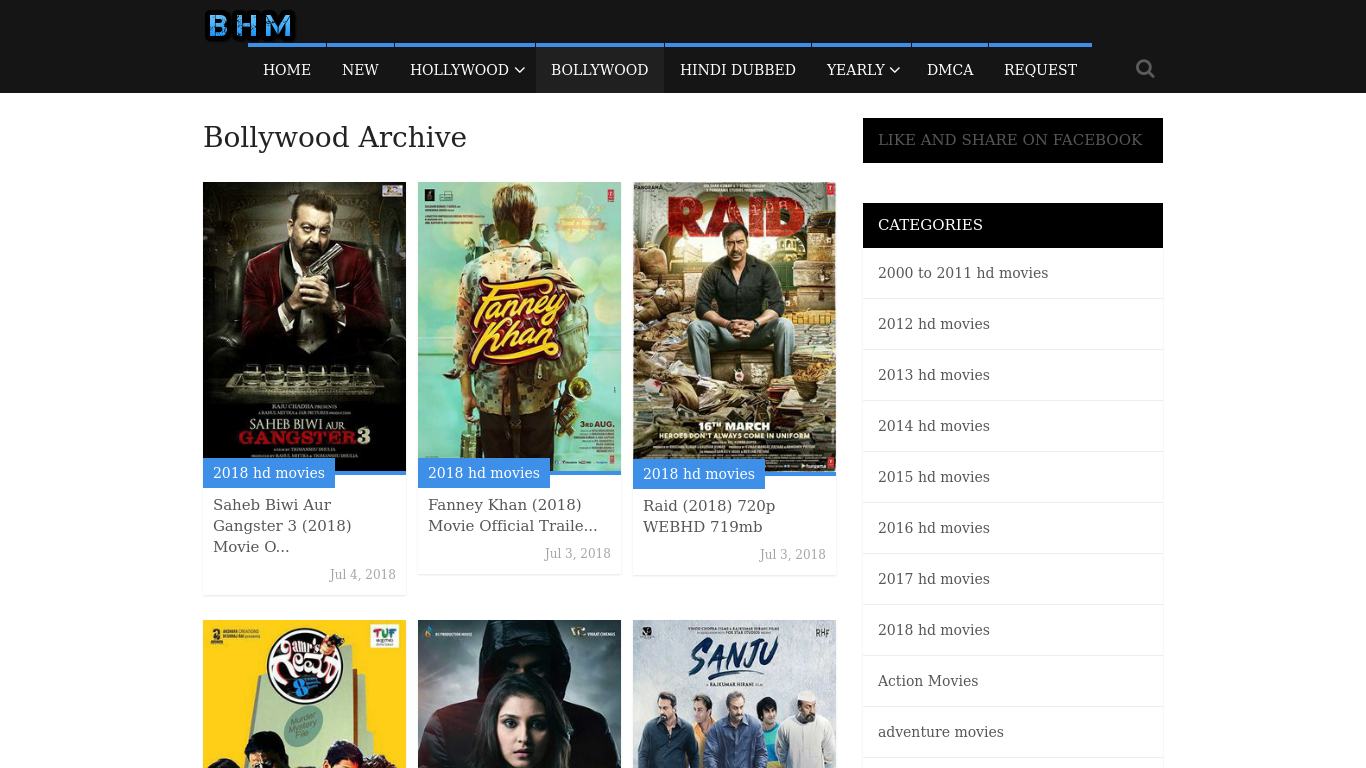
Task: Open 2015 hd movies category
Action: (x=934, y=477)
